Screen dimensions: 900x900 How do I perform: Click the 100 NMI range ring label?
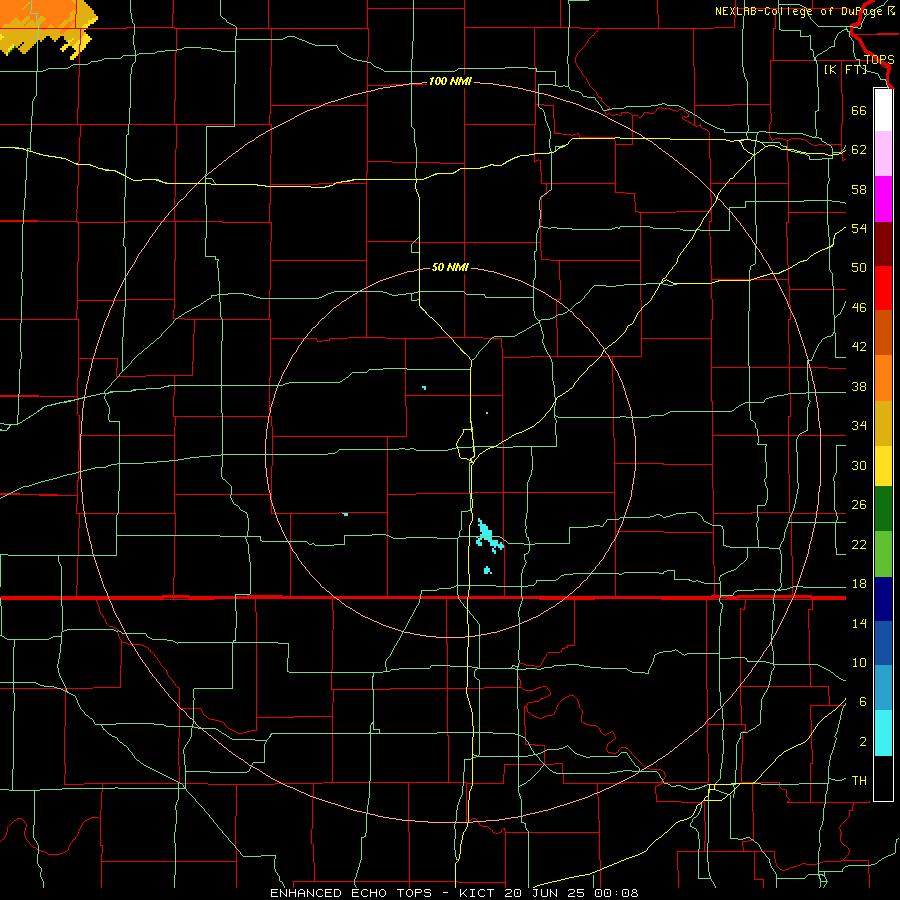point(450,82)
